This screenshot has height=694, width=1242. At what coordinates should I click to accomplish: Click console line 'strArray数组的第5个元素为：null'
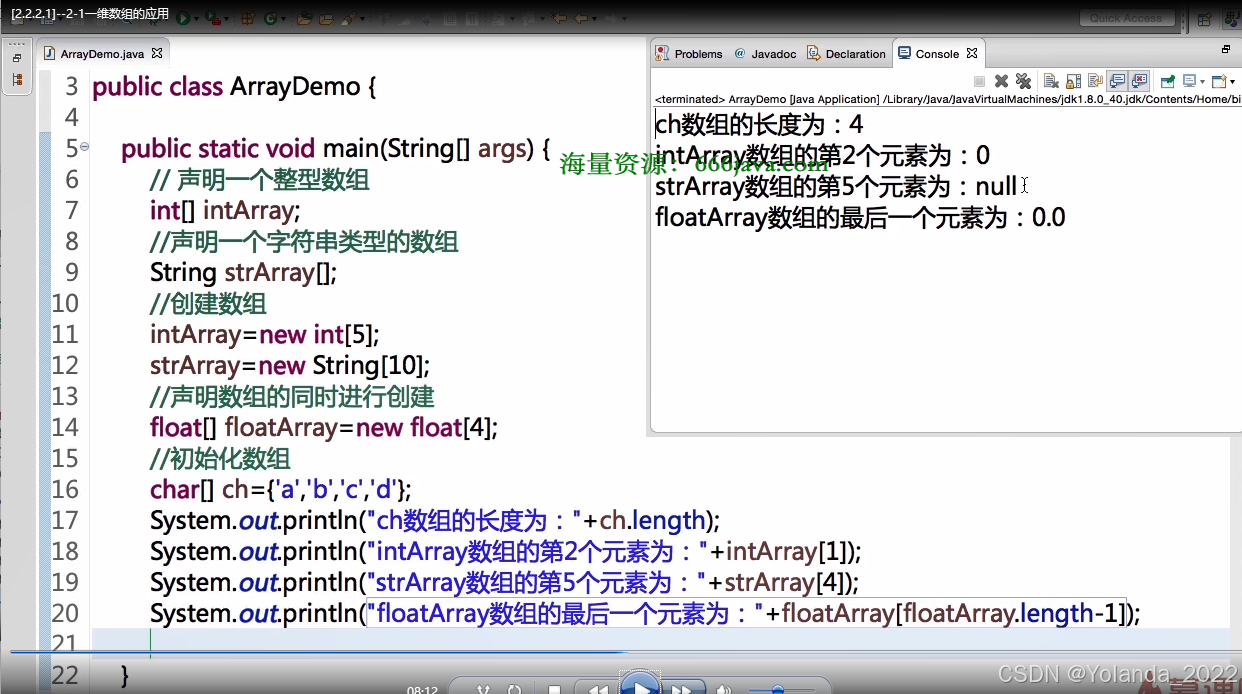click(x=836, y=186)
